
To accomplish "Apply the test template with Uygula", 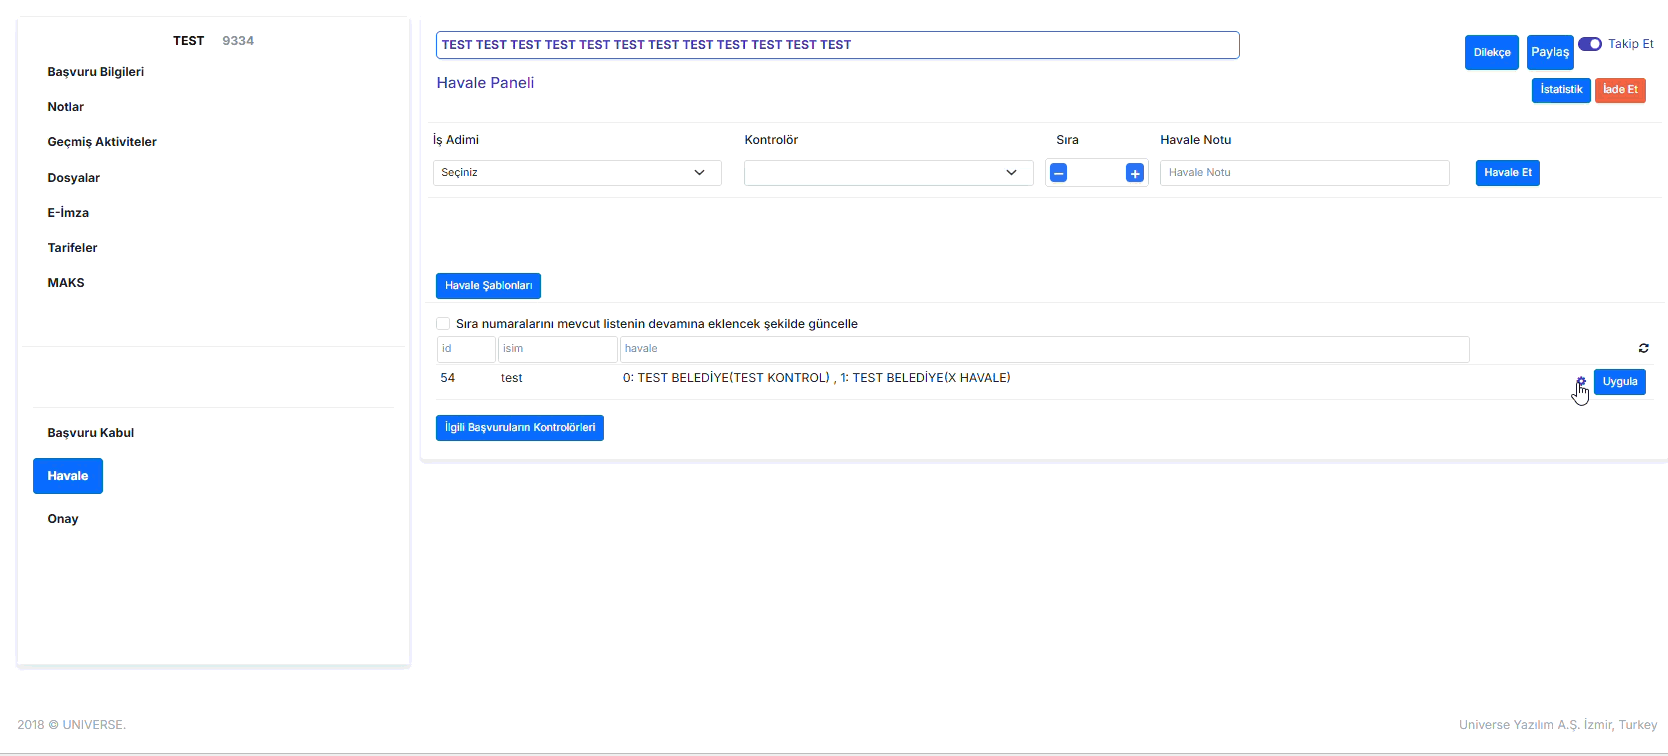I will (x=1620, y=382).
